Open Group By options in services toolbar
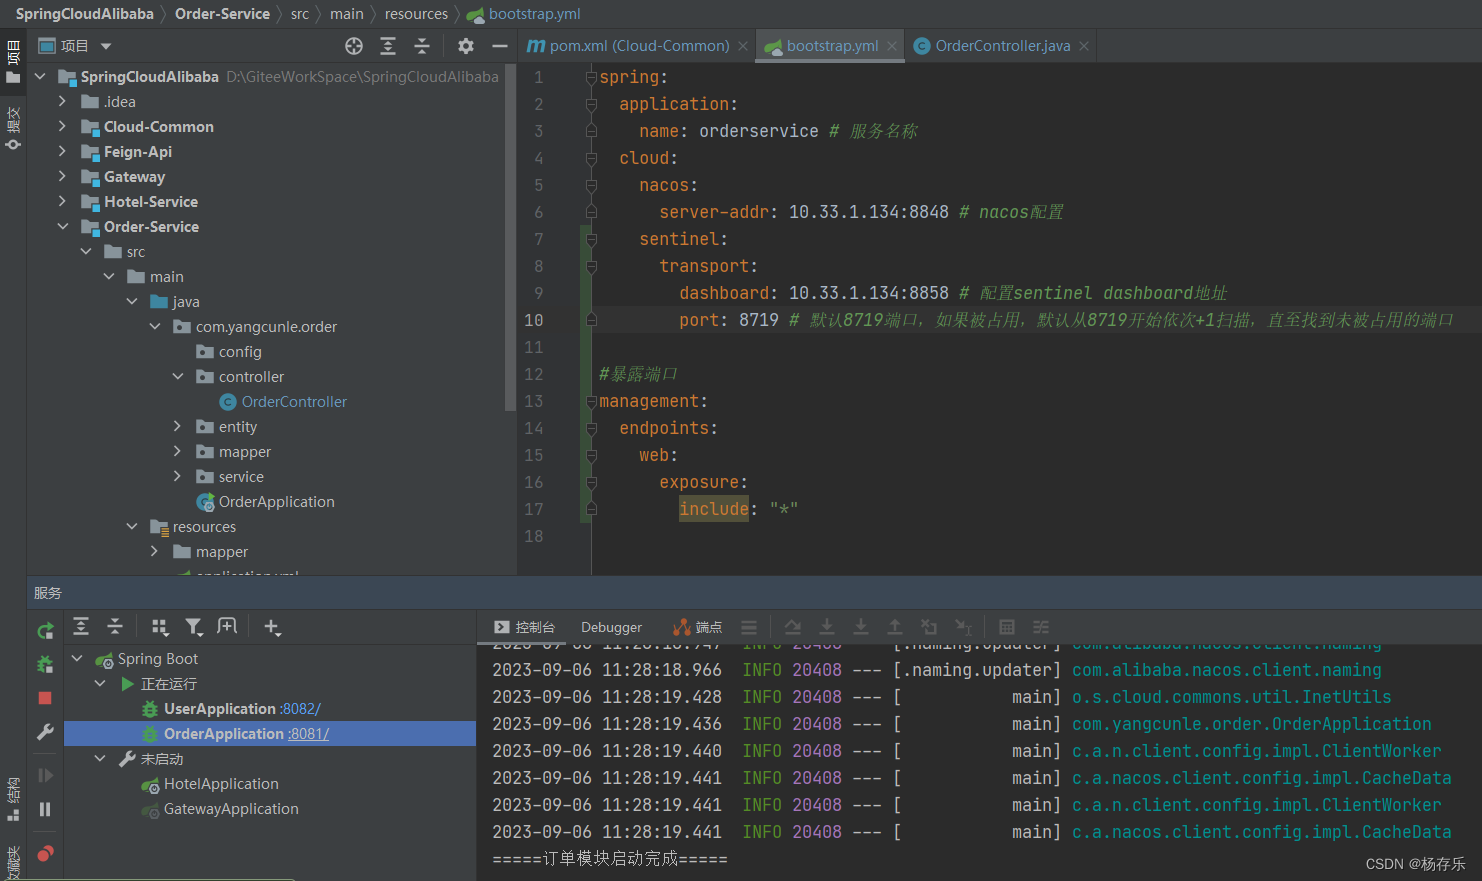The height and width of the screenshot is (881, 1482). (x=160, y=626)
